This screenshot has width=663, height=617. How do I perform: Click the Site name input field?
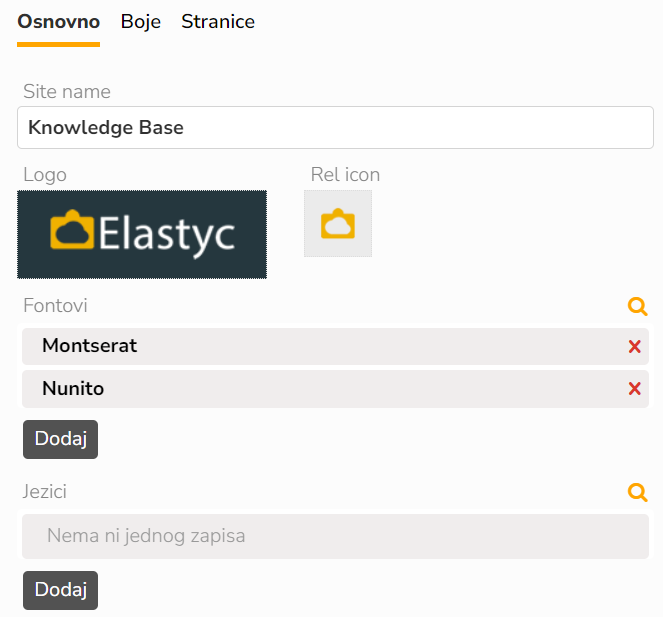[x=335, y=128]
